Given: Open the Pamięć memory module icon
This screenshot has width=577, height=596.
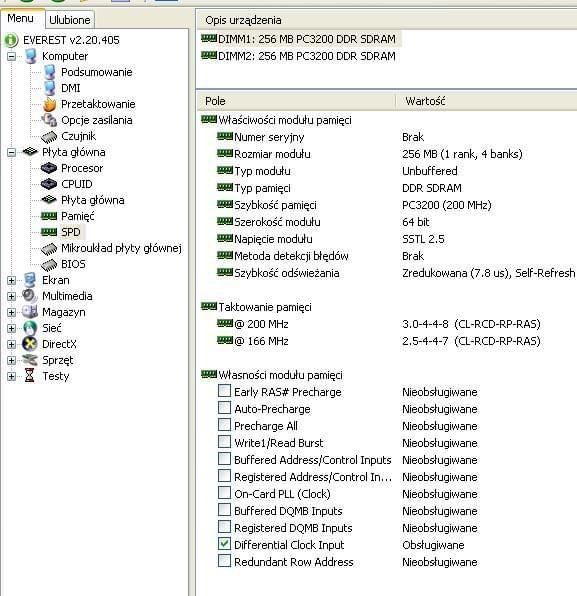Looking at the screenshot, I should coord(49,216).
